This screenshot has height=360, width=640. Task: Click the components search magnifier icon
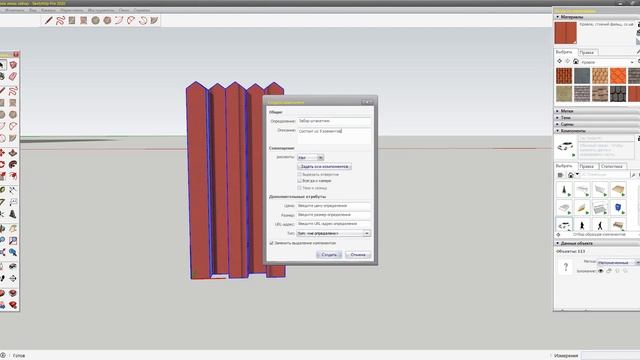633,175
